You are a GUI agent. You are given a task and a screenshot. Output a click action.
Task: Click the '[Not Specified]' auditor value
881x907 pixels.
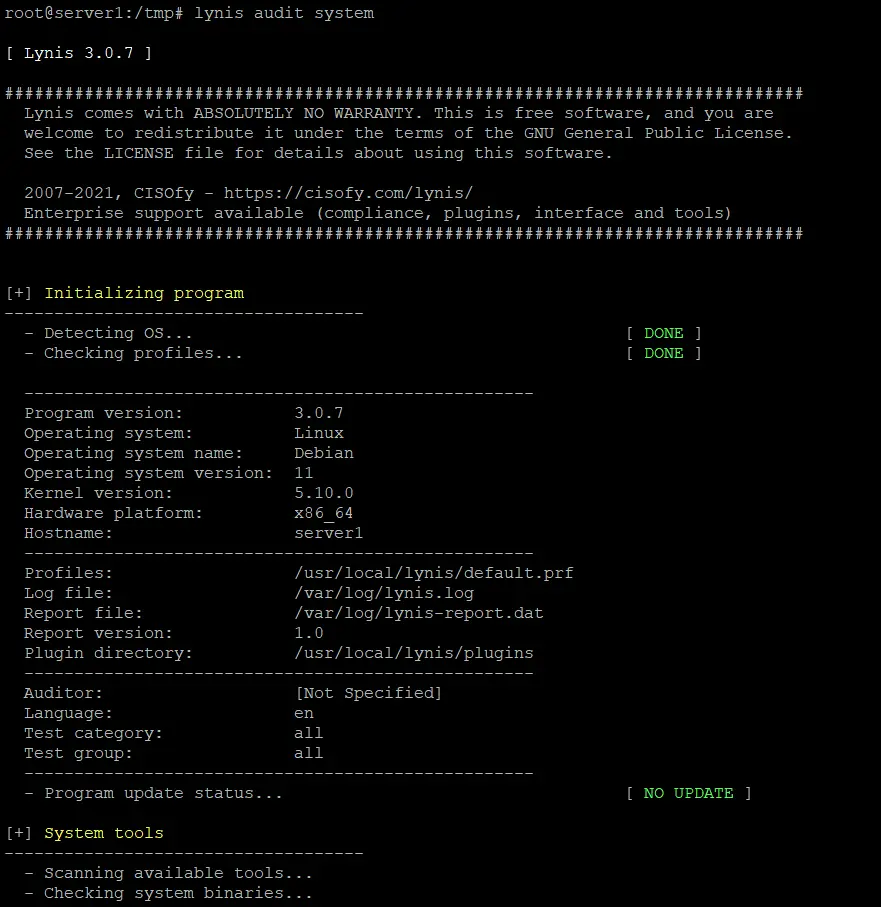coord(368,693)
